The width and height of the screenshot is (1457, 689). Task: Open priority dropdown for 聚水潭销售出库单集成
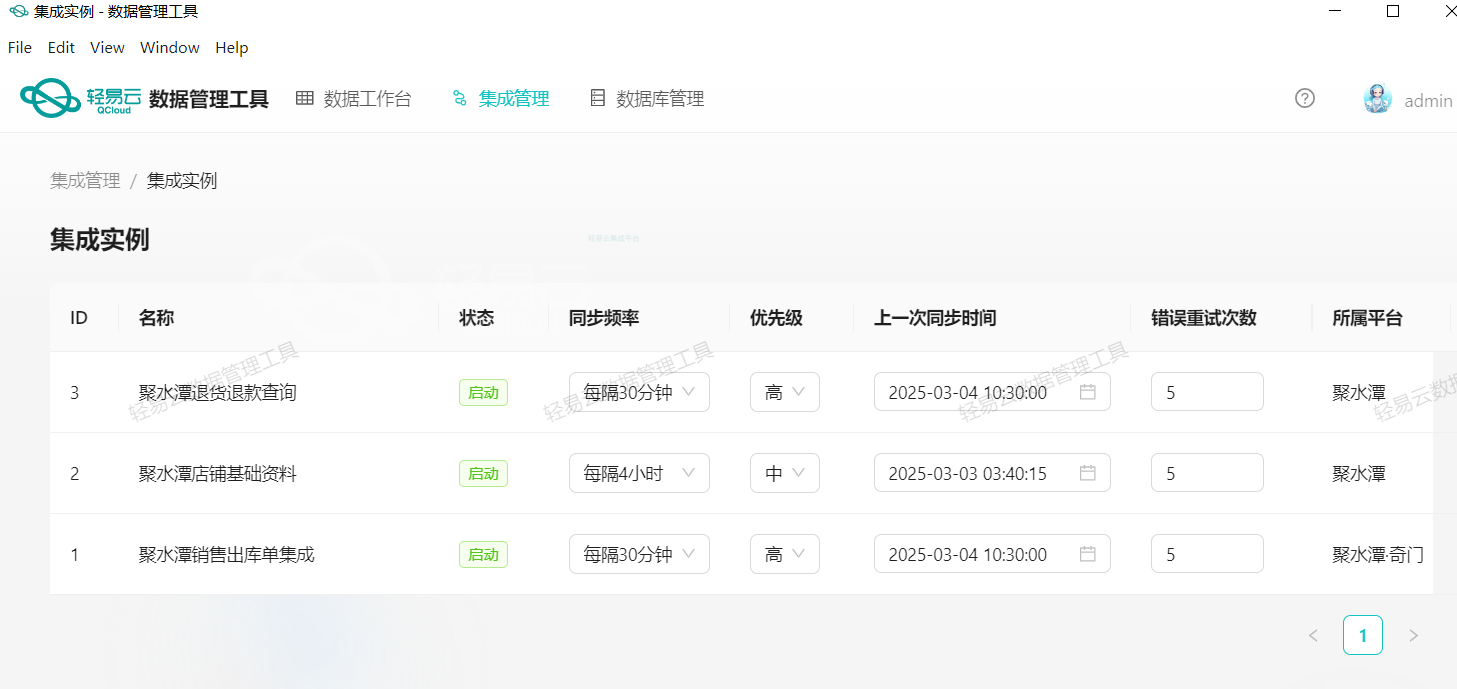point(785,554)
